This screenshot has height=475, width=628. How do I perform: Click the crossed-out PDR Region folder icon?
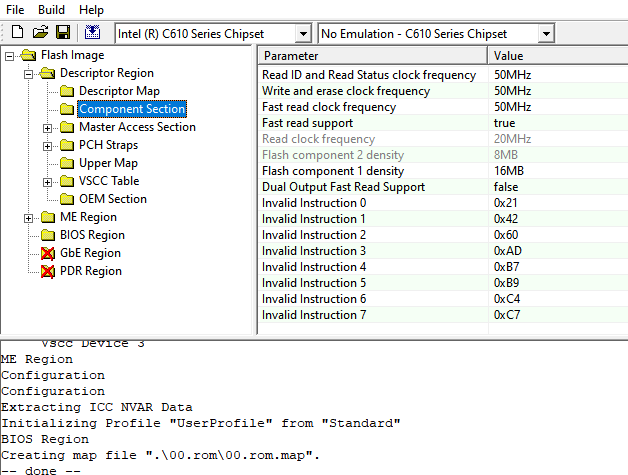tap(48, 271)
